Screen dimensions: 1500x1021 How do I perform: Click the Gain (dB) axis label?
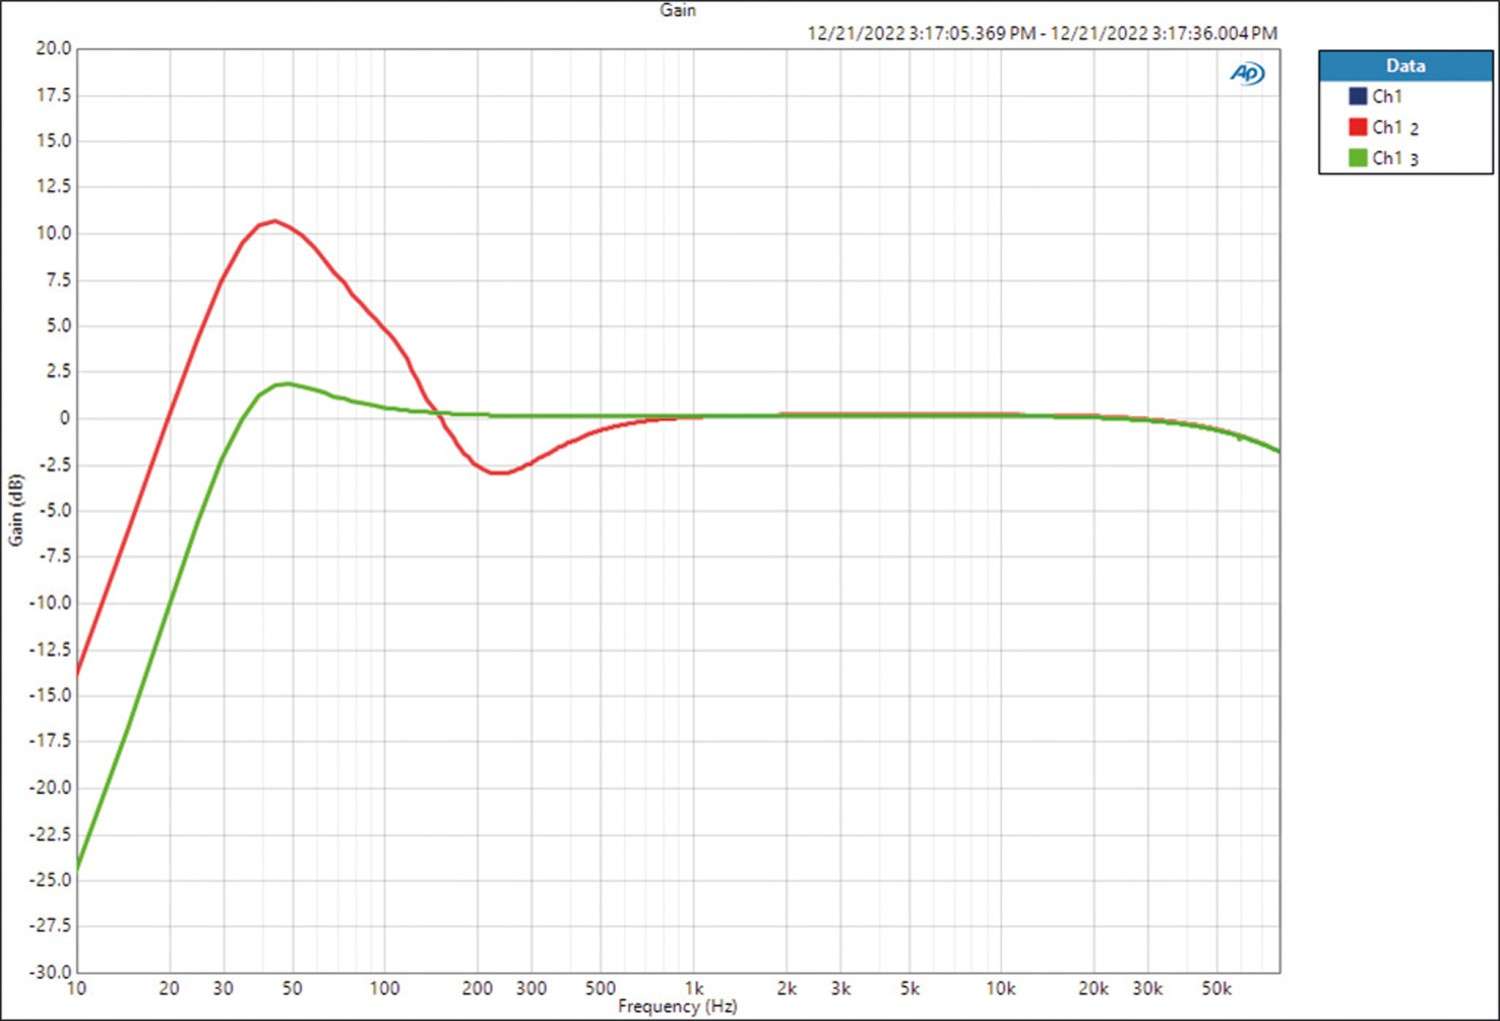tap(15, 510)
